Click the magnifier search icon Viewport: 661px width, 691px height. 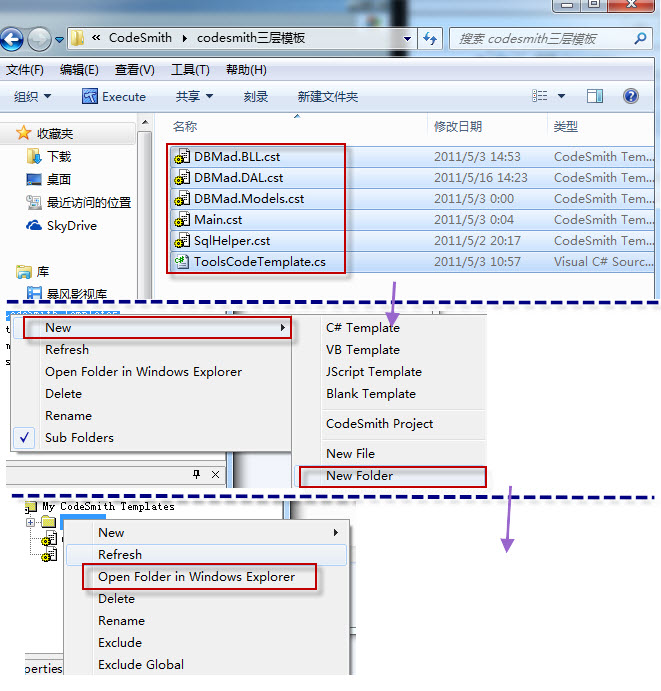point(641,38)
